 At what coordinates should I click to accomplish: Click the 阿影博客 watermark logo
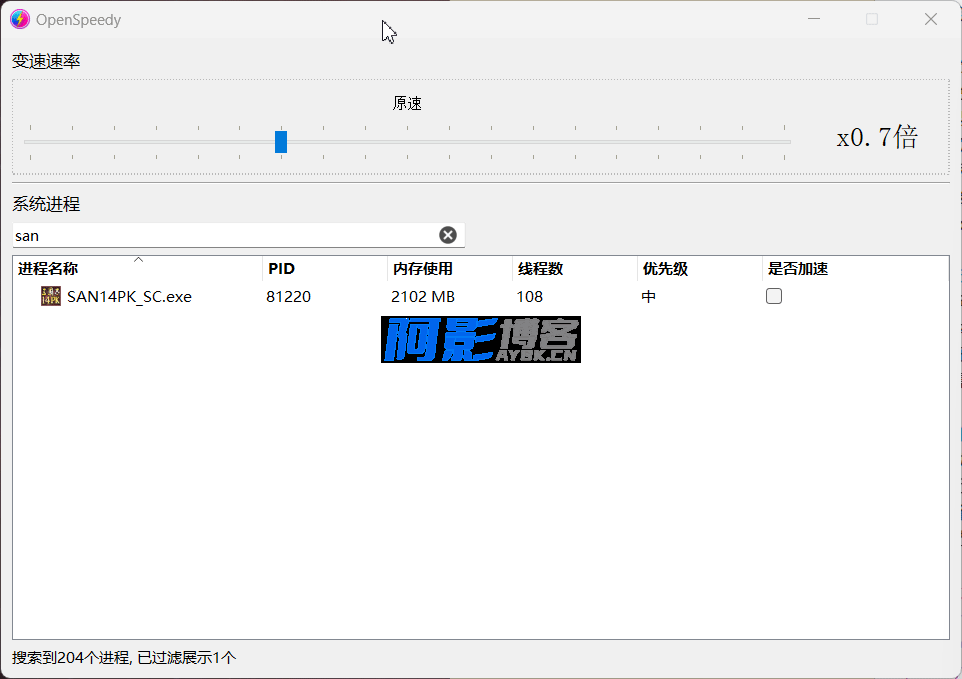click(x=481, y=340)
